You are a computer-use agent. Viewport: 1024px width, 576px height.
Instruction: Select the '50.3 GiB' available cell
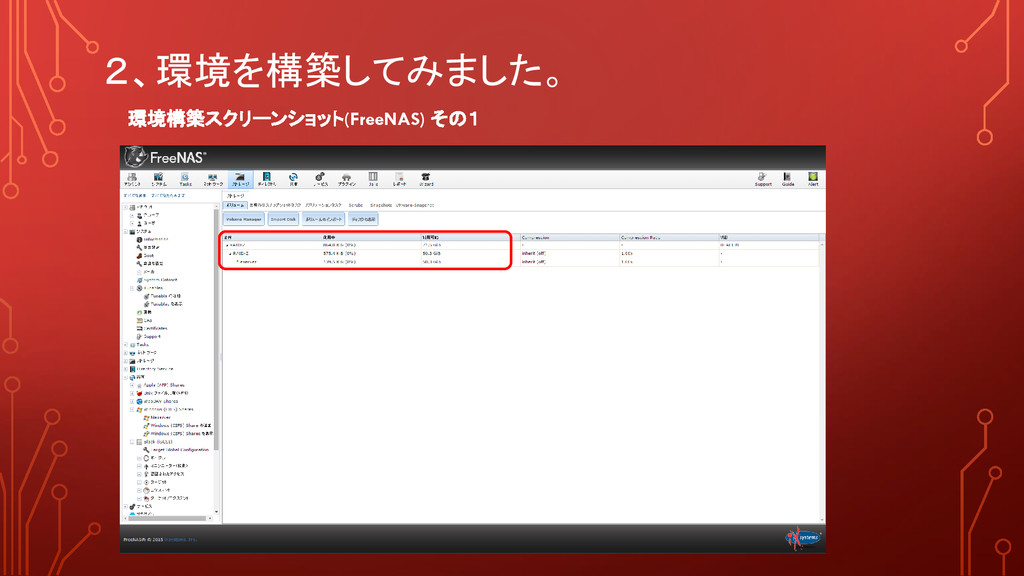[432, 253]
